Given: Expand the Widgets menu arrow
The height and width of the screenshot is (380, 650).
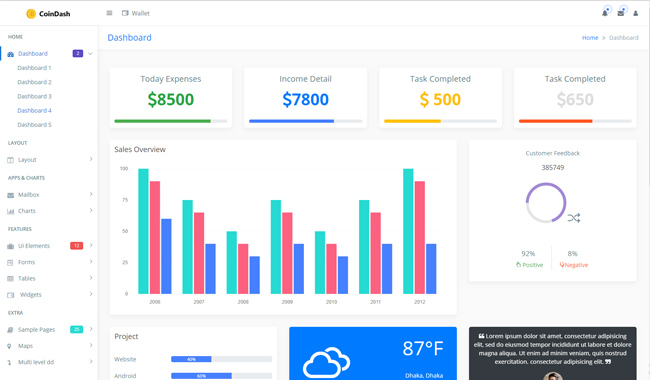Looking at the screenshot, I should point(91,294).
